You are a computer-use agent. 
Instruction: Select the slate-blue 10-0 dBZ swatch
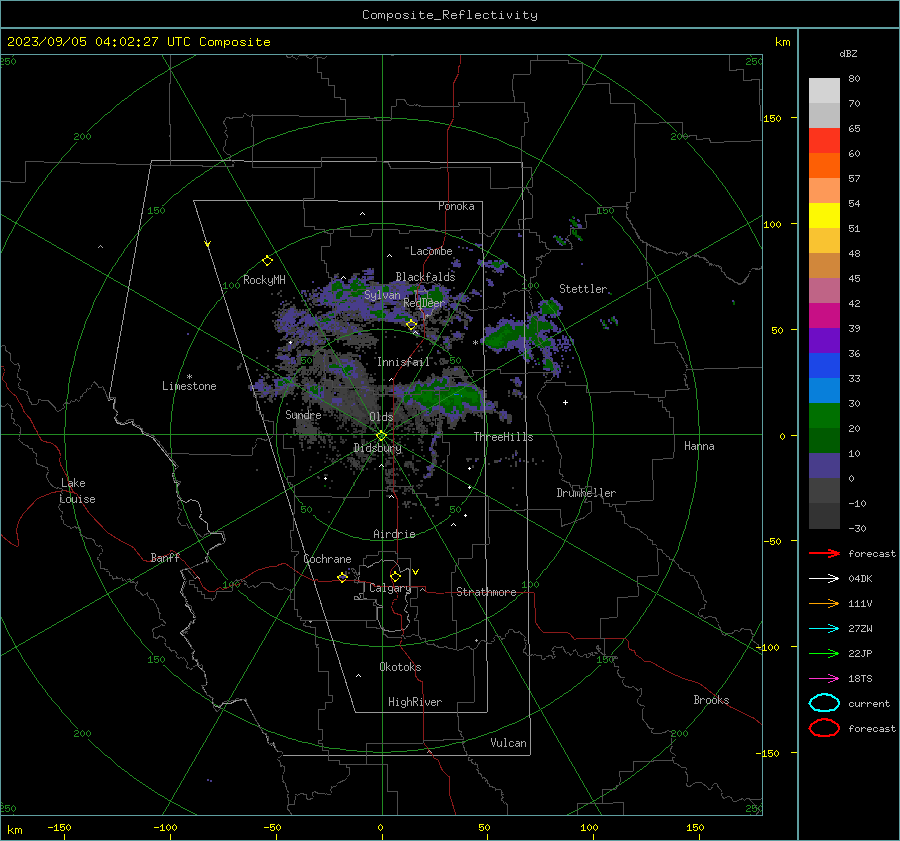(x=824, y=466)
